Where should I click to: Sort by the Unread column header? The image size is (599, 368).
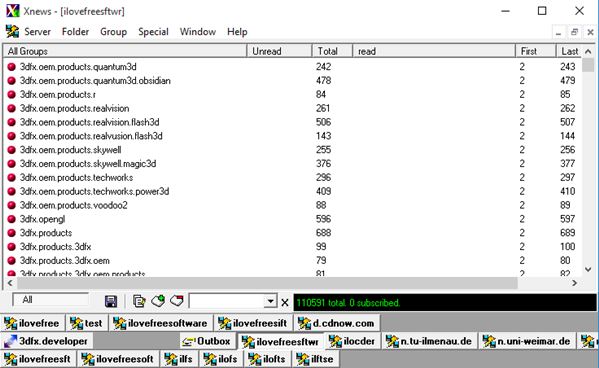click(279, 51)
